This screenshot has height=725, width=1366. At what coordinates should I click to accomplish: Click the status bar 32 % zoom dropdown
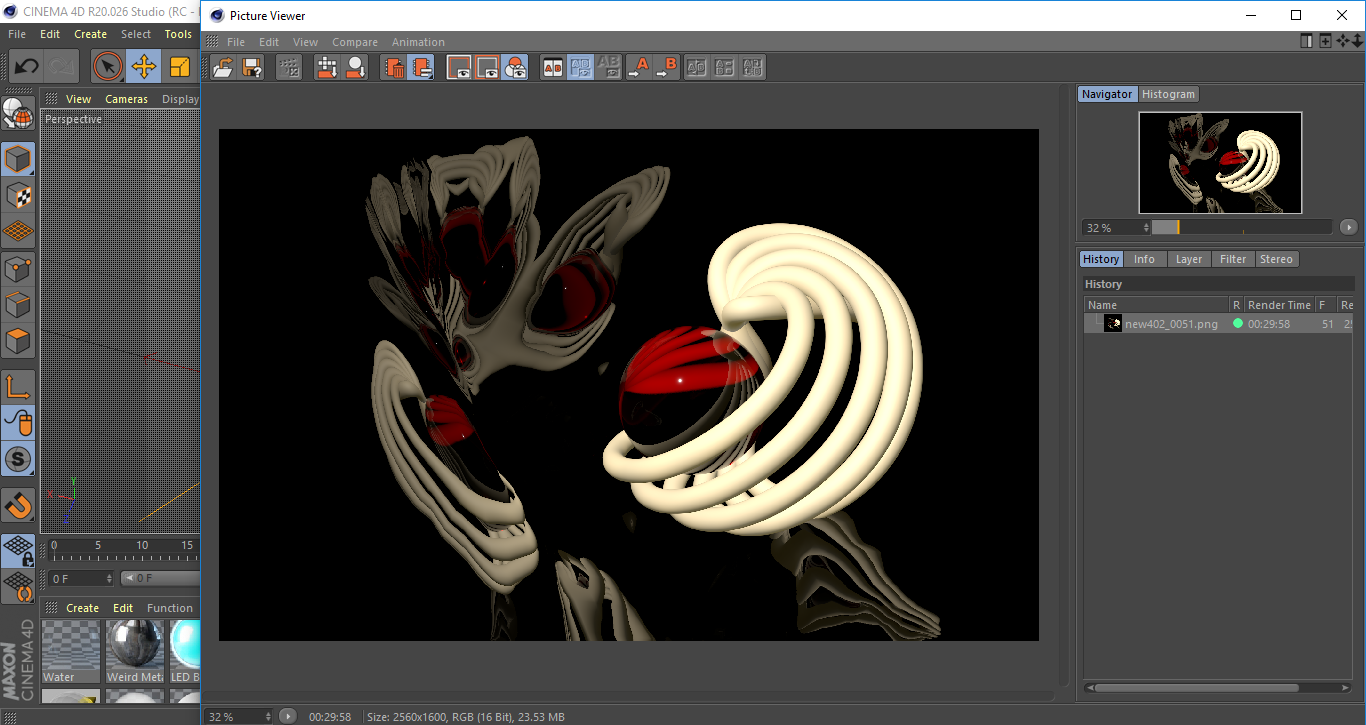[x=239, y=716]
